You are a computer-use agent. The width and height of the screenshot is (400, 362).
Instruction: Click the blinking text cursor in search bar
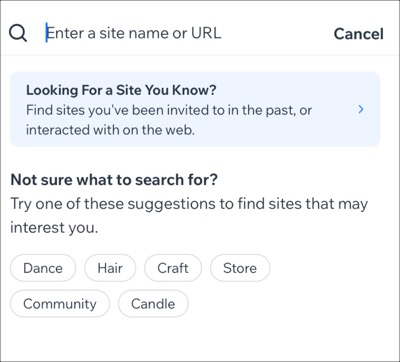click(x=47, y=33)
